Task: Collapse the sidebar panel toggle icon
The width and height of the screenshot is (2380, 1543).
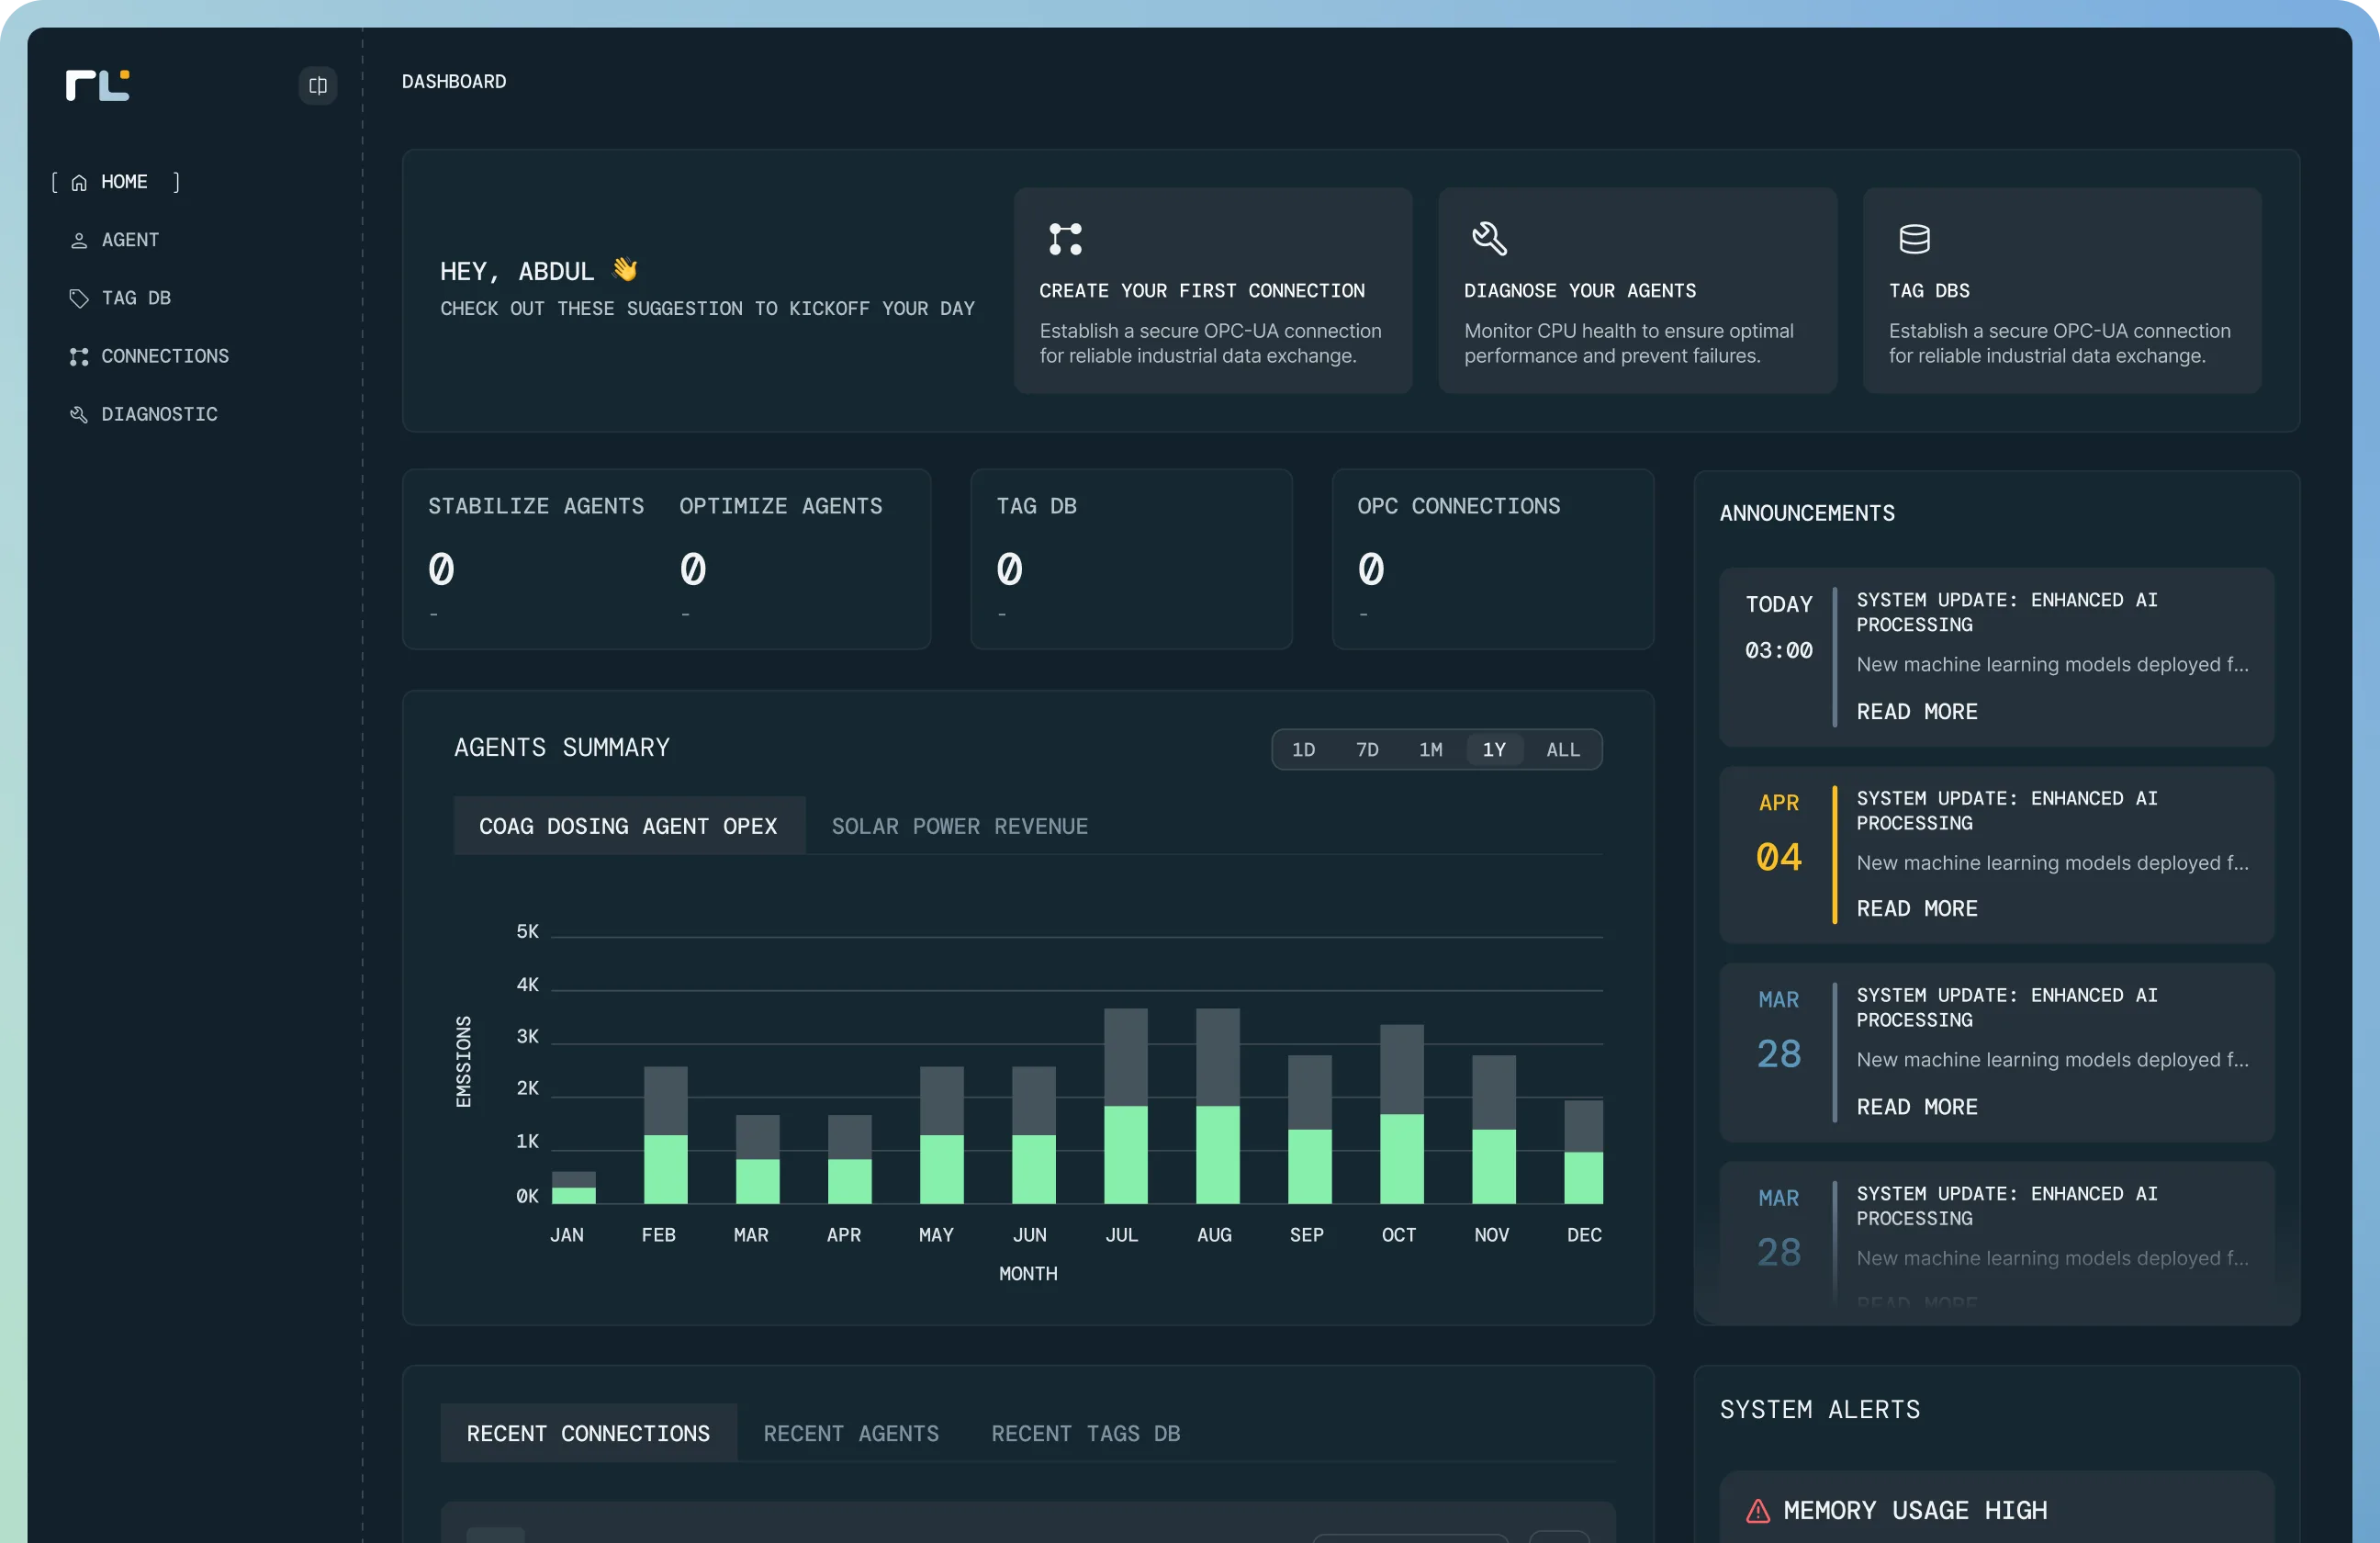Action: coord(318,85)
